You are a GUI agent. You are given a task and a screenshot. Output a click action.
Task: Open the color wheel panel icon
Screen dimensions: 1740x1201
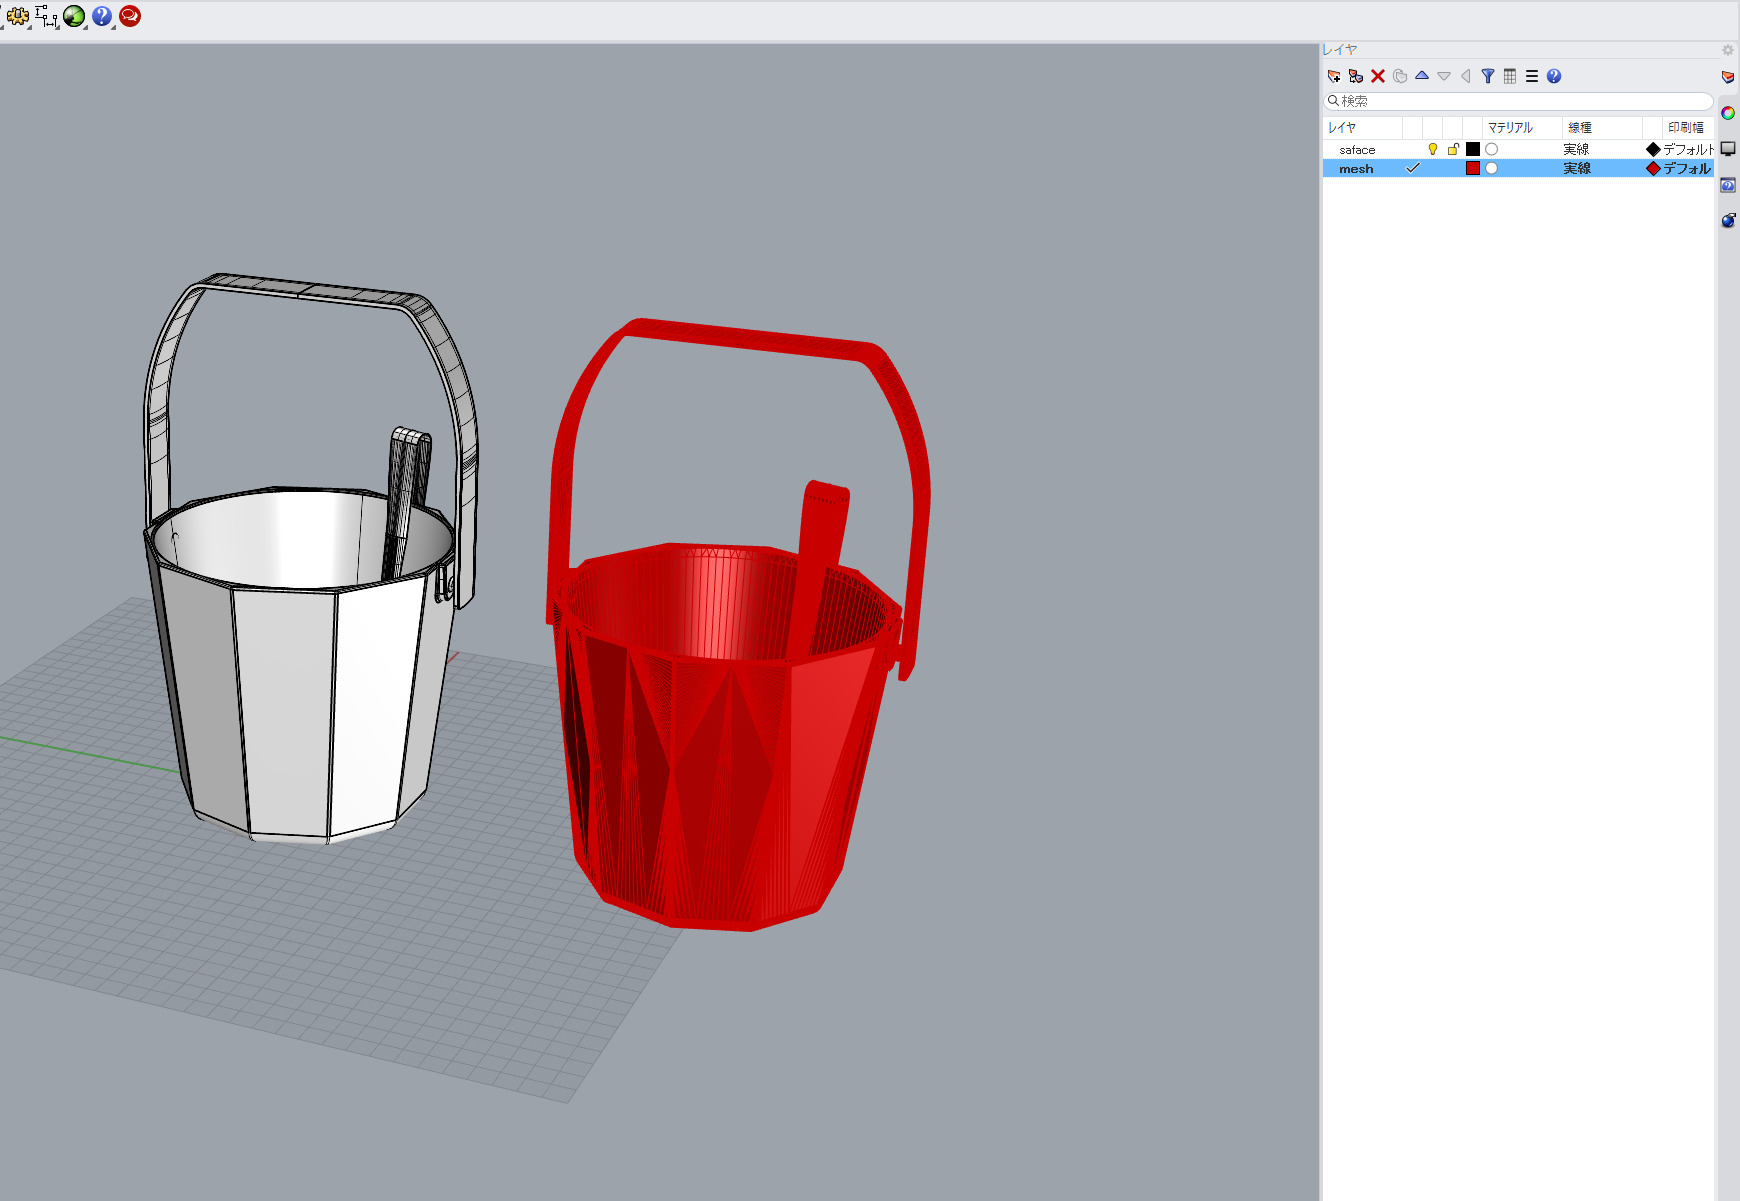pyautogui.click(x=1728, y=113)
